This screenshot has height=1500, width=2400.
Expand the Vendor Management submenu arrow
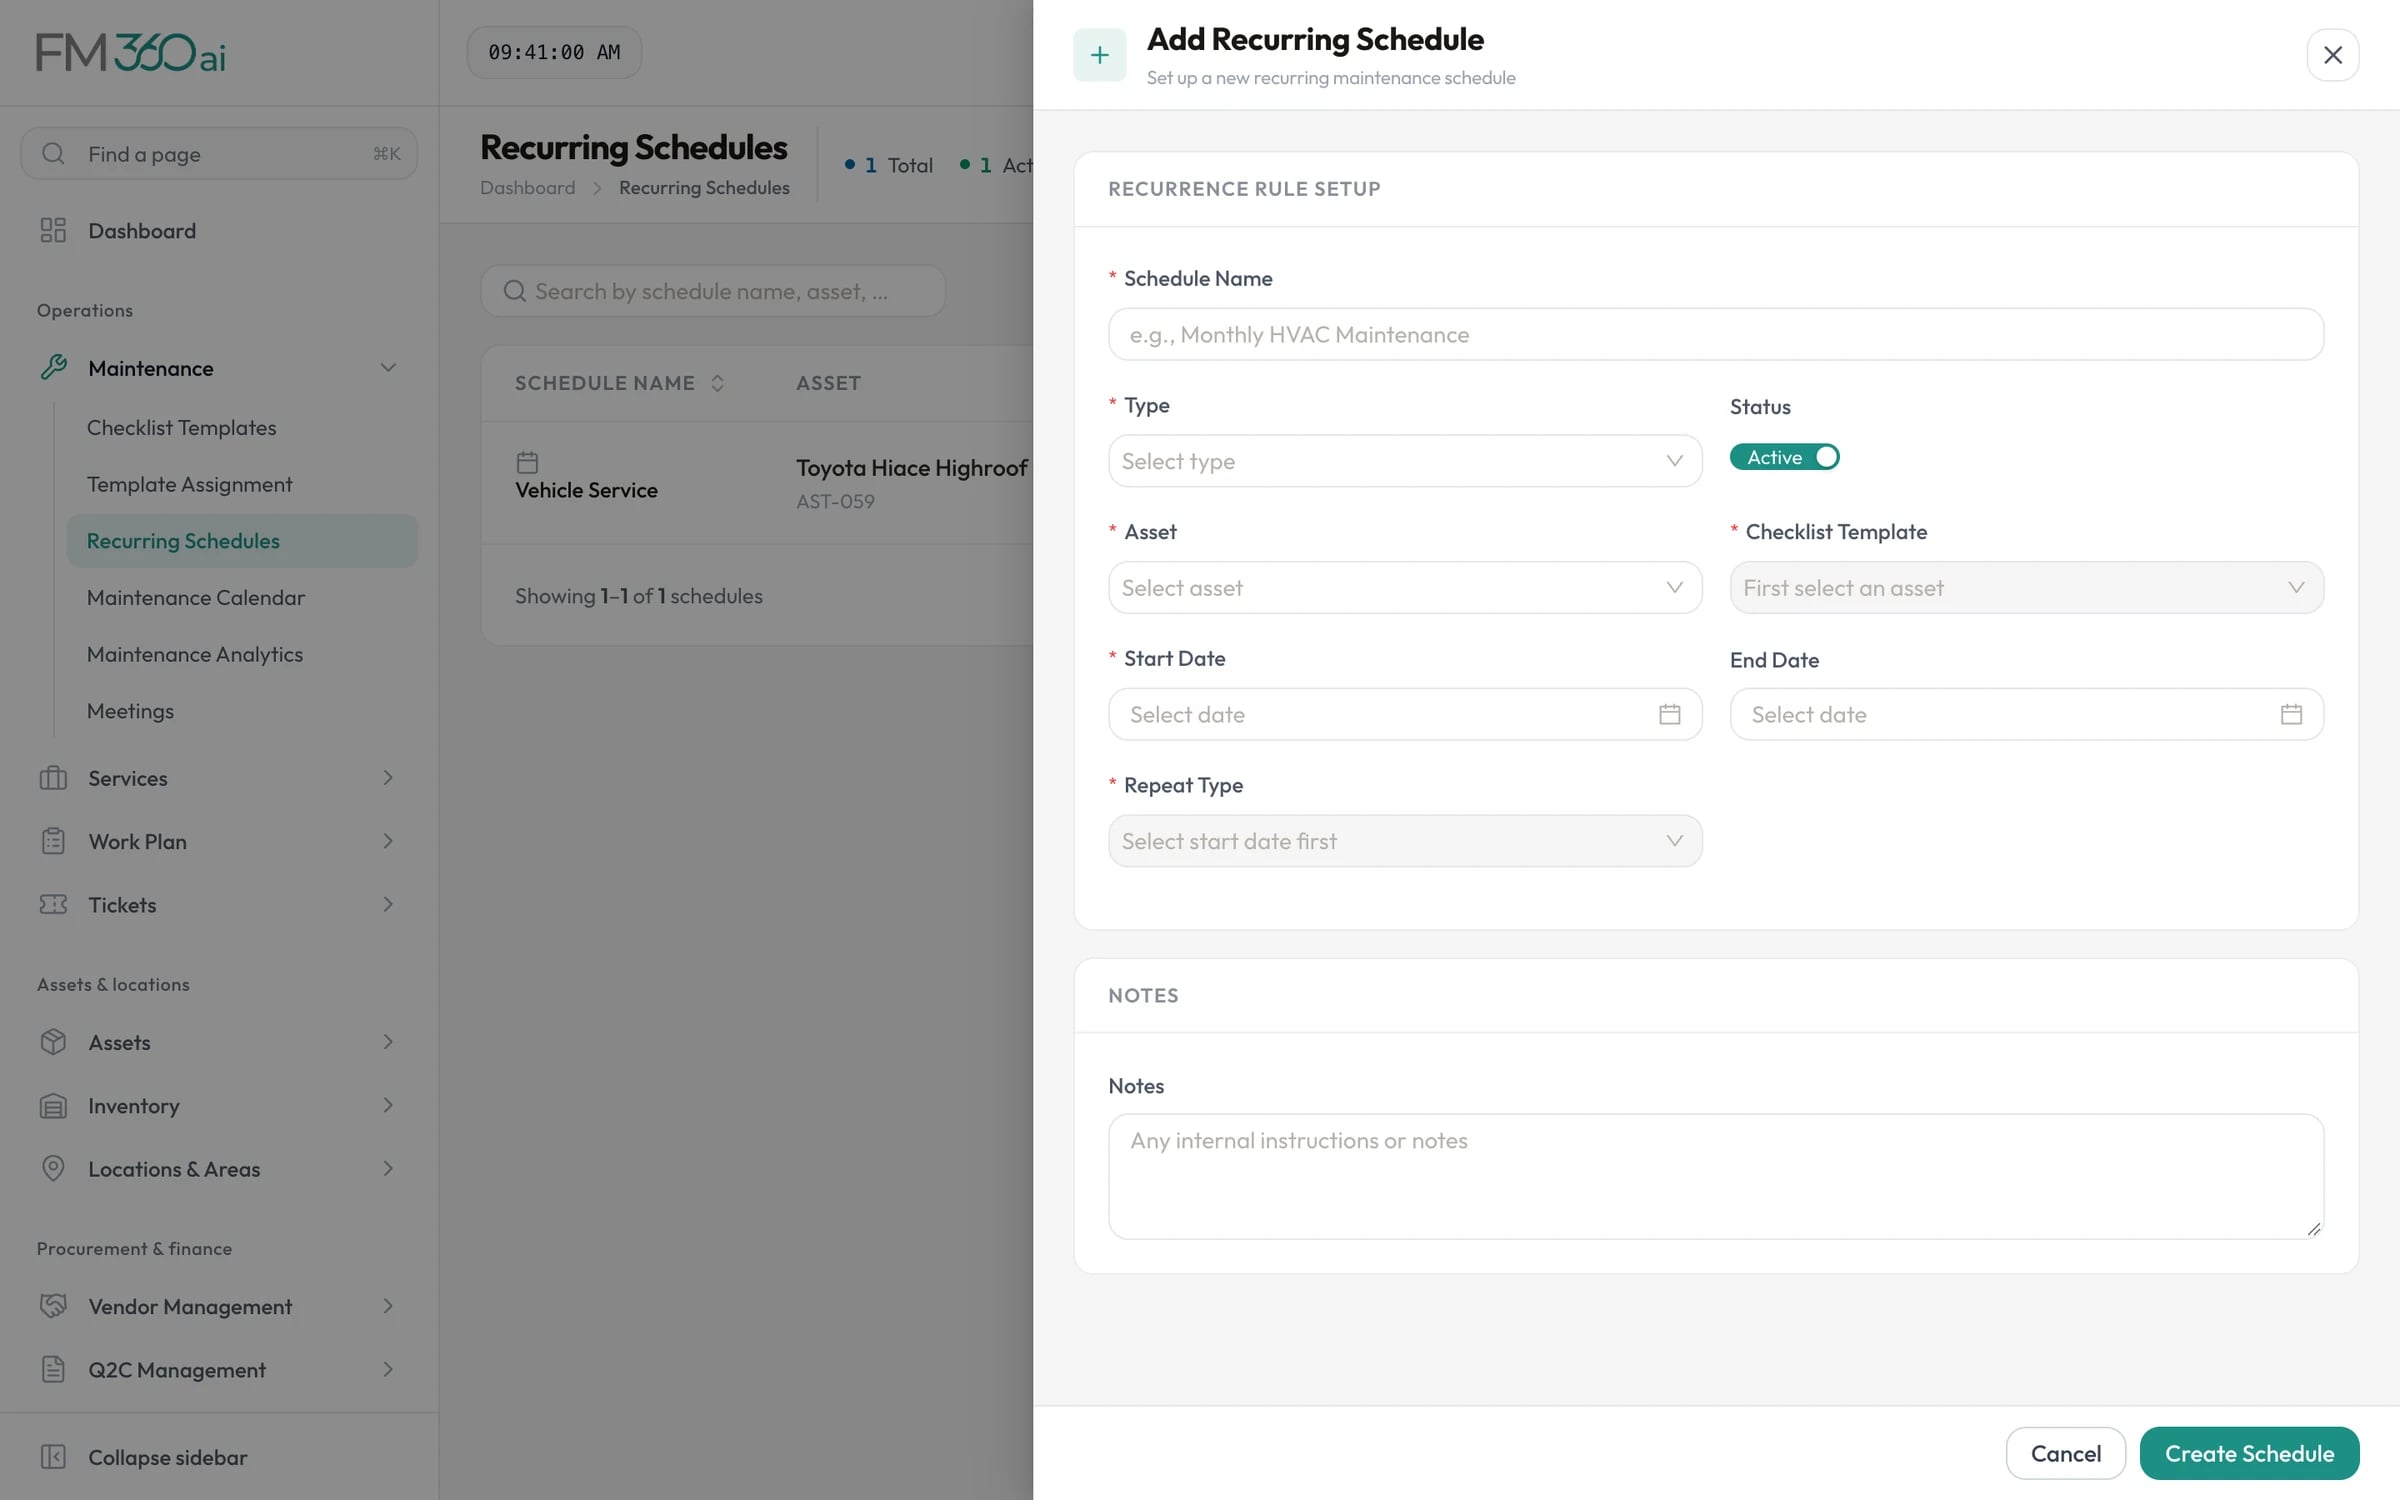pos(388,1306)
